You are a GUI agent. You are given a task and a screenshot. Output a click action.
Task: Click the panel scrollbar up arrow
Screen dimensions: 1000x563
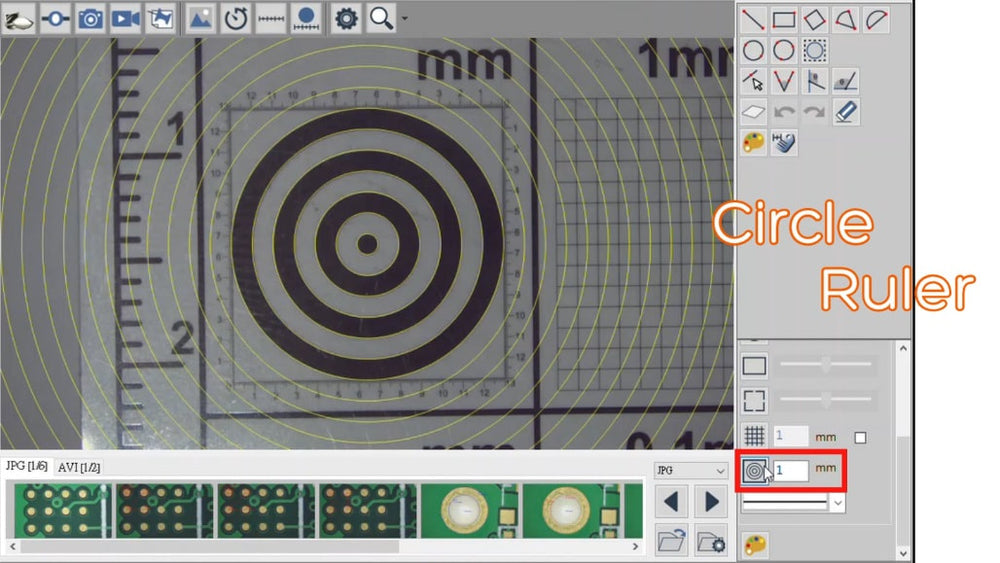(x=903, y=348)
